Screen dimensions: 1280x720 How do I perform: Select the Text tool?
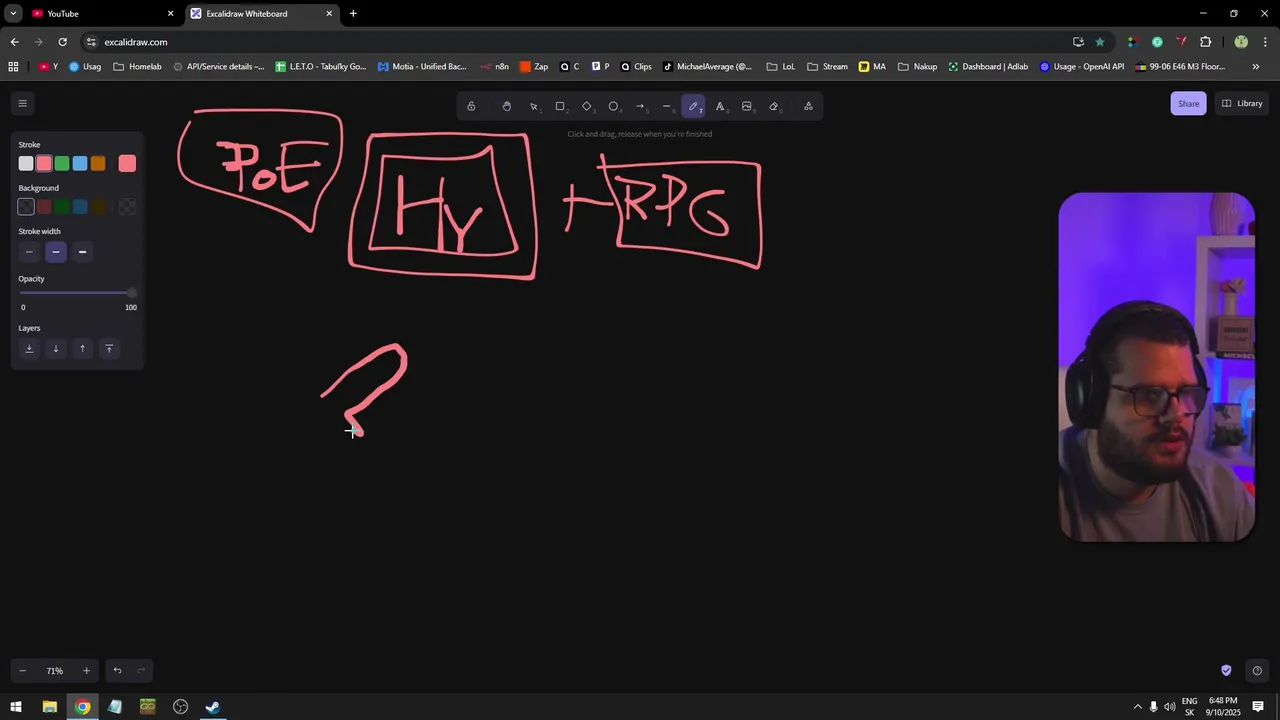(720, 106)
